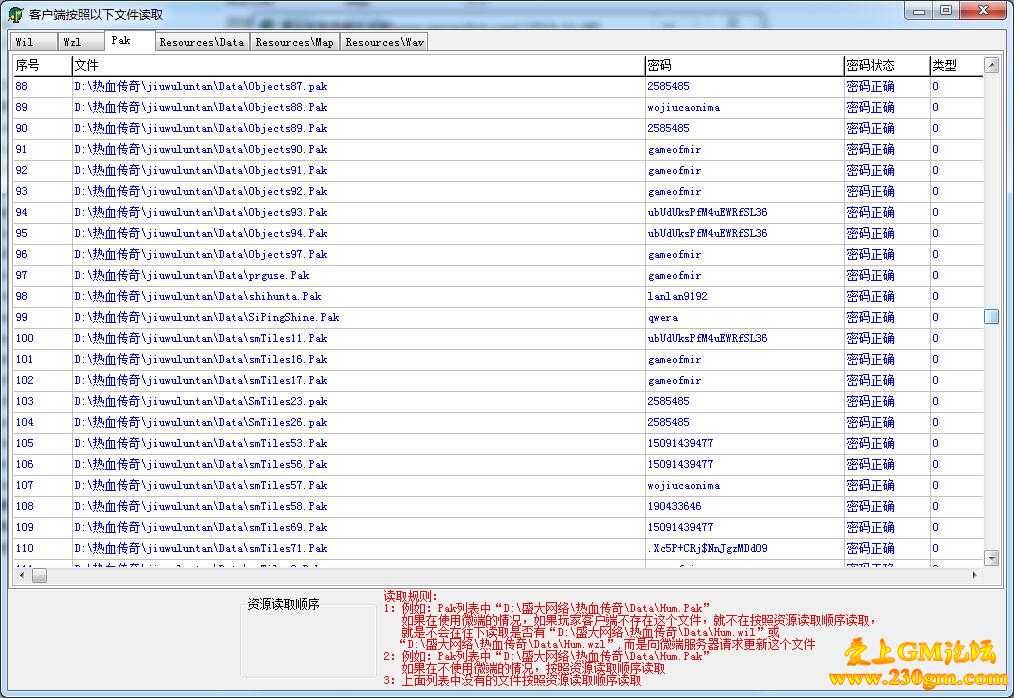Switch to the Wzl tab

point(81,42)
